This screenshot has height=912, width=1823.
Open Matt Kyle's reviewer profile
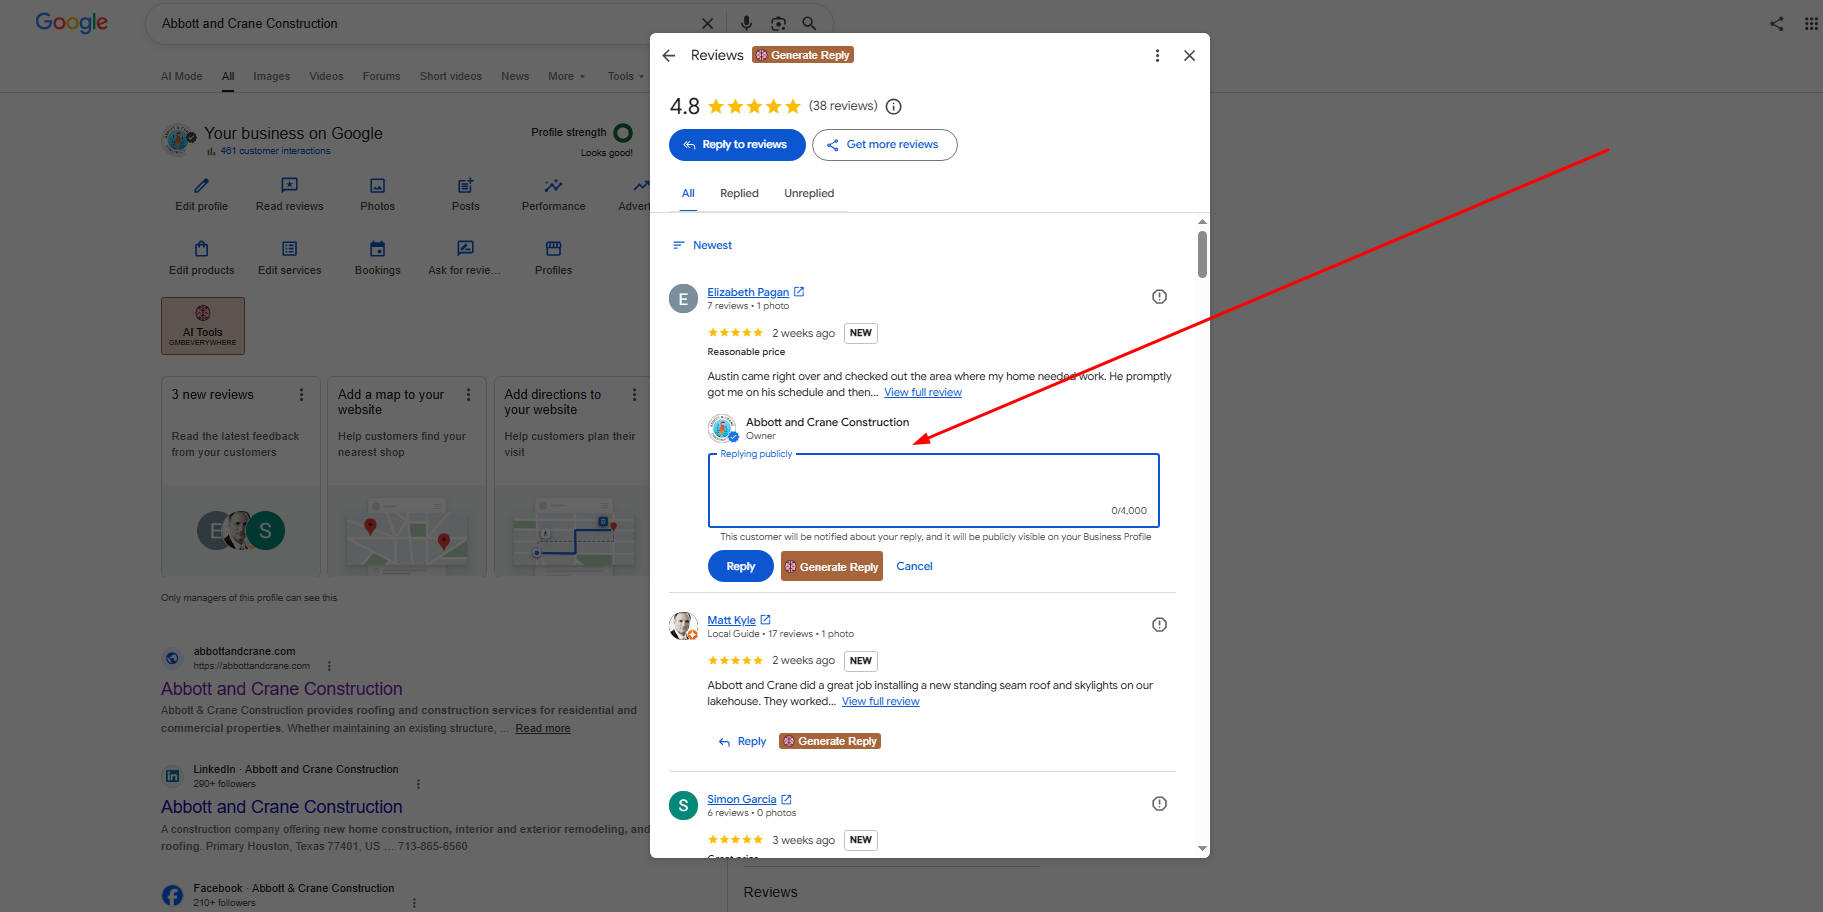(731, 620)
